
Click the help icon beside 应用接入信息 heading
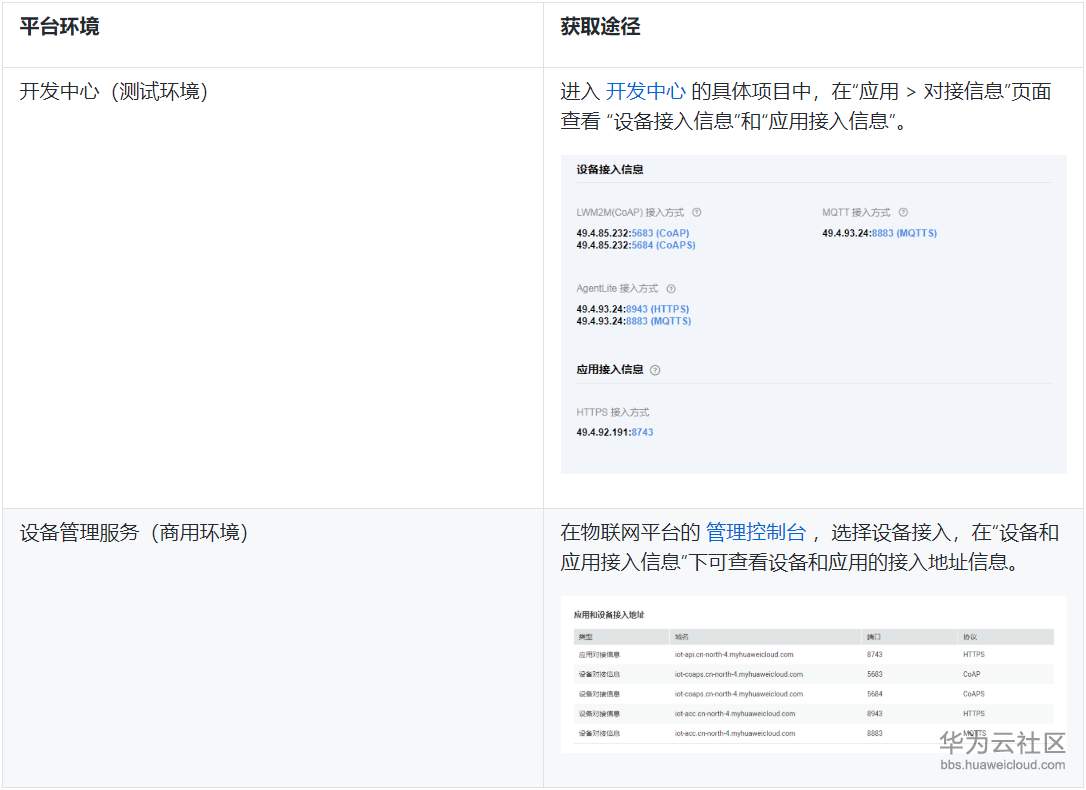point(655,370)
